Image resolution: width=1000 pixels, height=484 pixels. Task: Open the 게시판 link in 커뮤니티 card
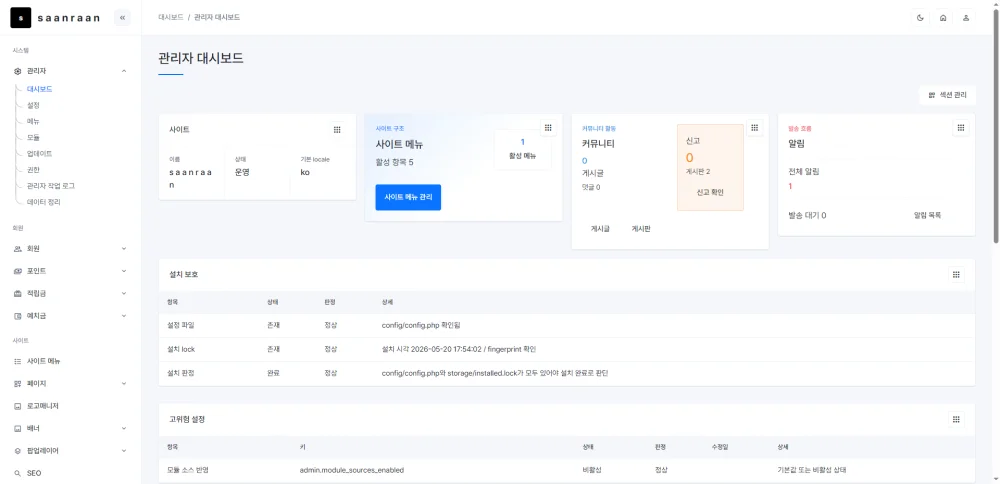(640, 228)
